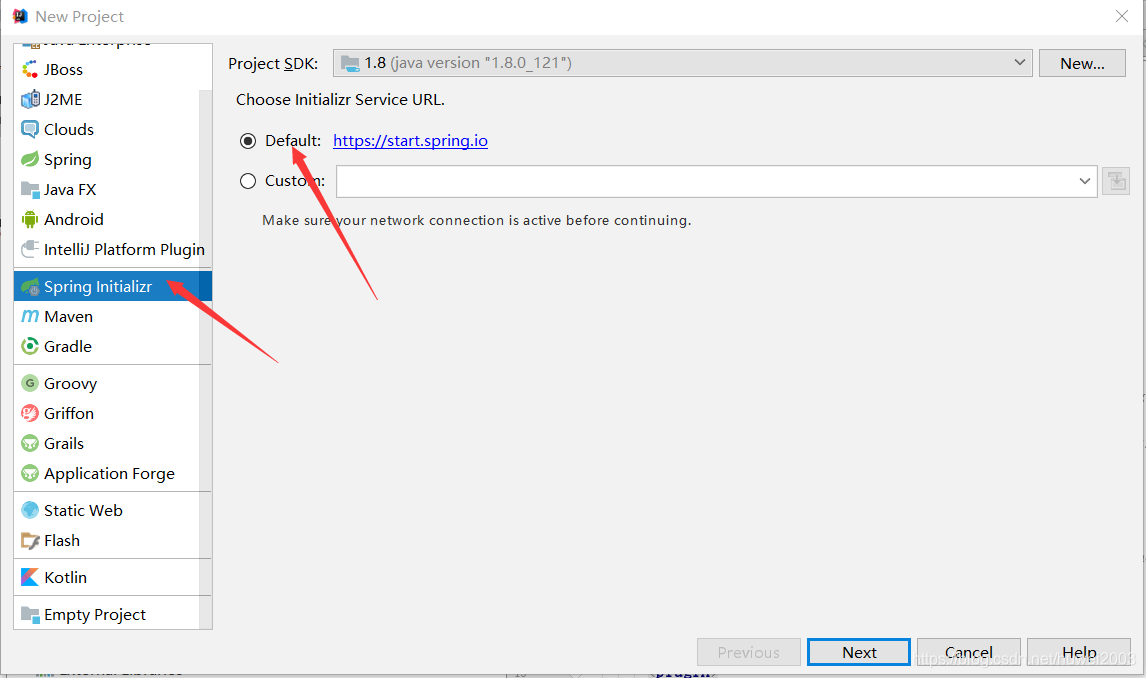Click the Application Forge icon
Image resolution: width=1146 pixels, height=678 pixels.
pyautogui.click(x=30, y=473)
